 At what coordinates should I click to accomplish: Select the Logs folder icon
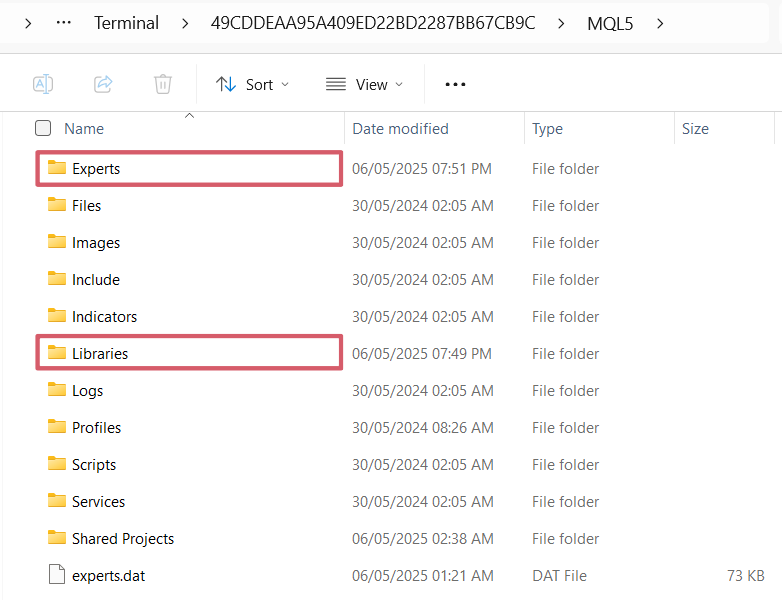pyautogui.click(x=57, y=389)
